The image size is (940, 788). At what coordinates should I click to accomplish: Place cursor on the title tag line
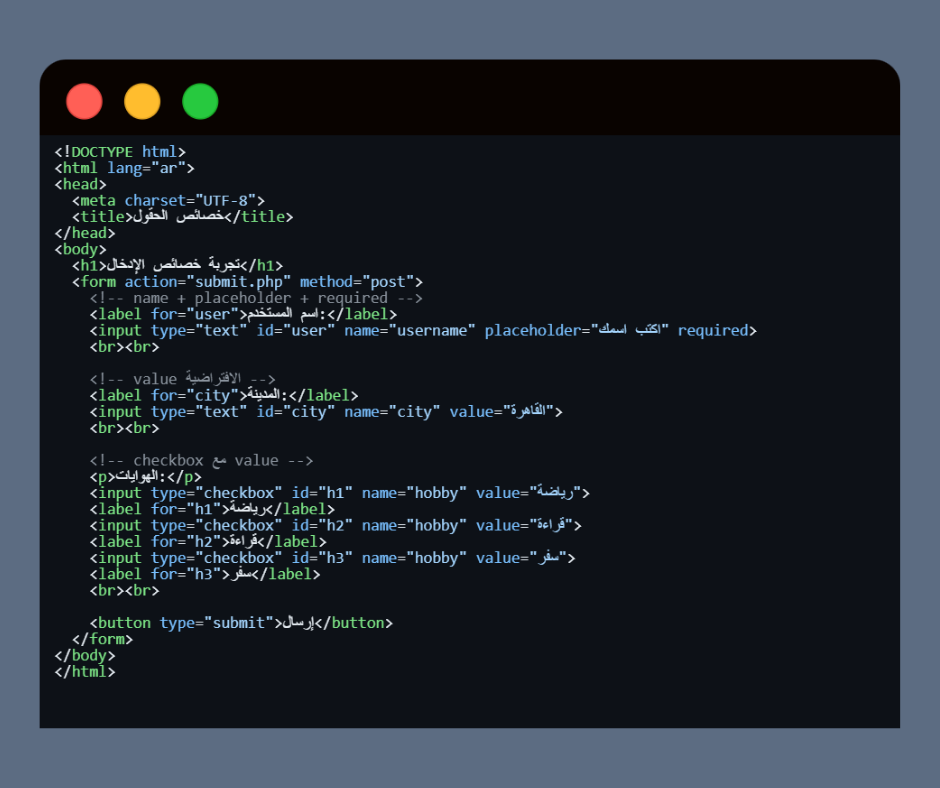(182, 216)
